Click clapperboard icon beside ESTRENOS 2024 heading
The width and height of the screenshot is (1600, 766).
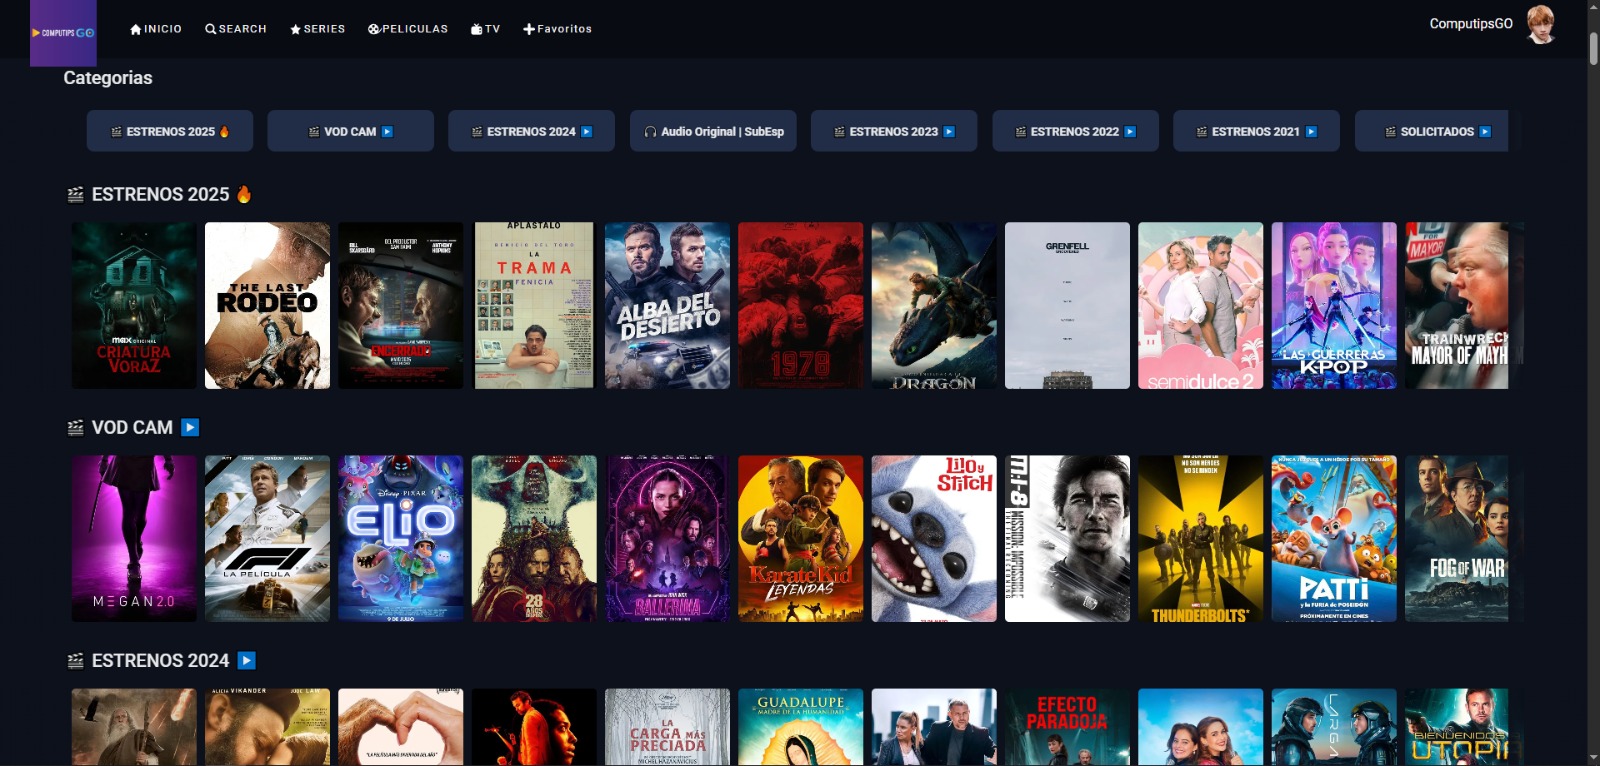point(75,661)
